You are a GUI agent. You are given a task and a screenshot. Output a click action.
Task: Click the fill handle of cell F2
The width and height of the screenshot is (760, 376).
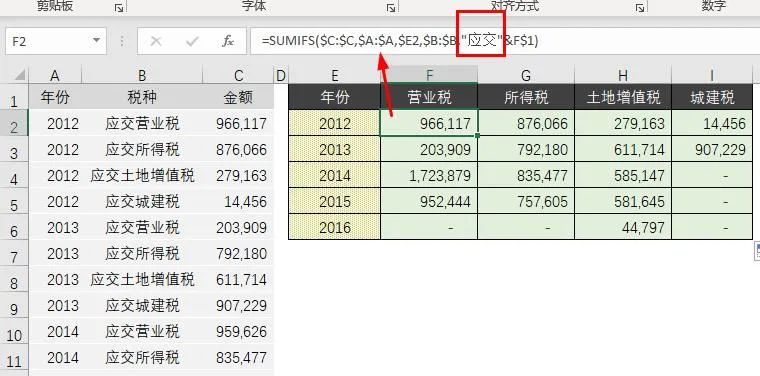[478, 136]
